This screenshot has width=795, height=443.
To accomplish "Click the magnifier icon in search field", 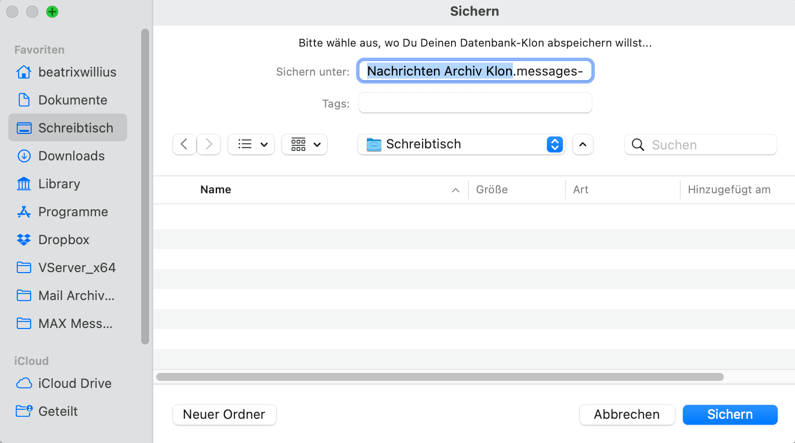I will pyautogui.click(x=638, y=145).
